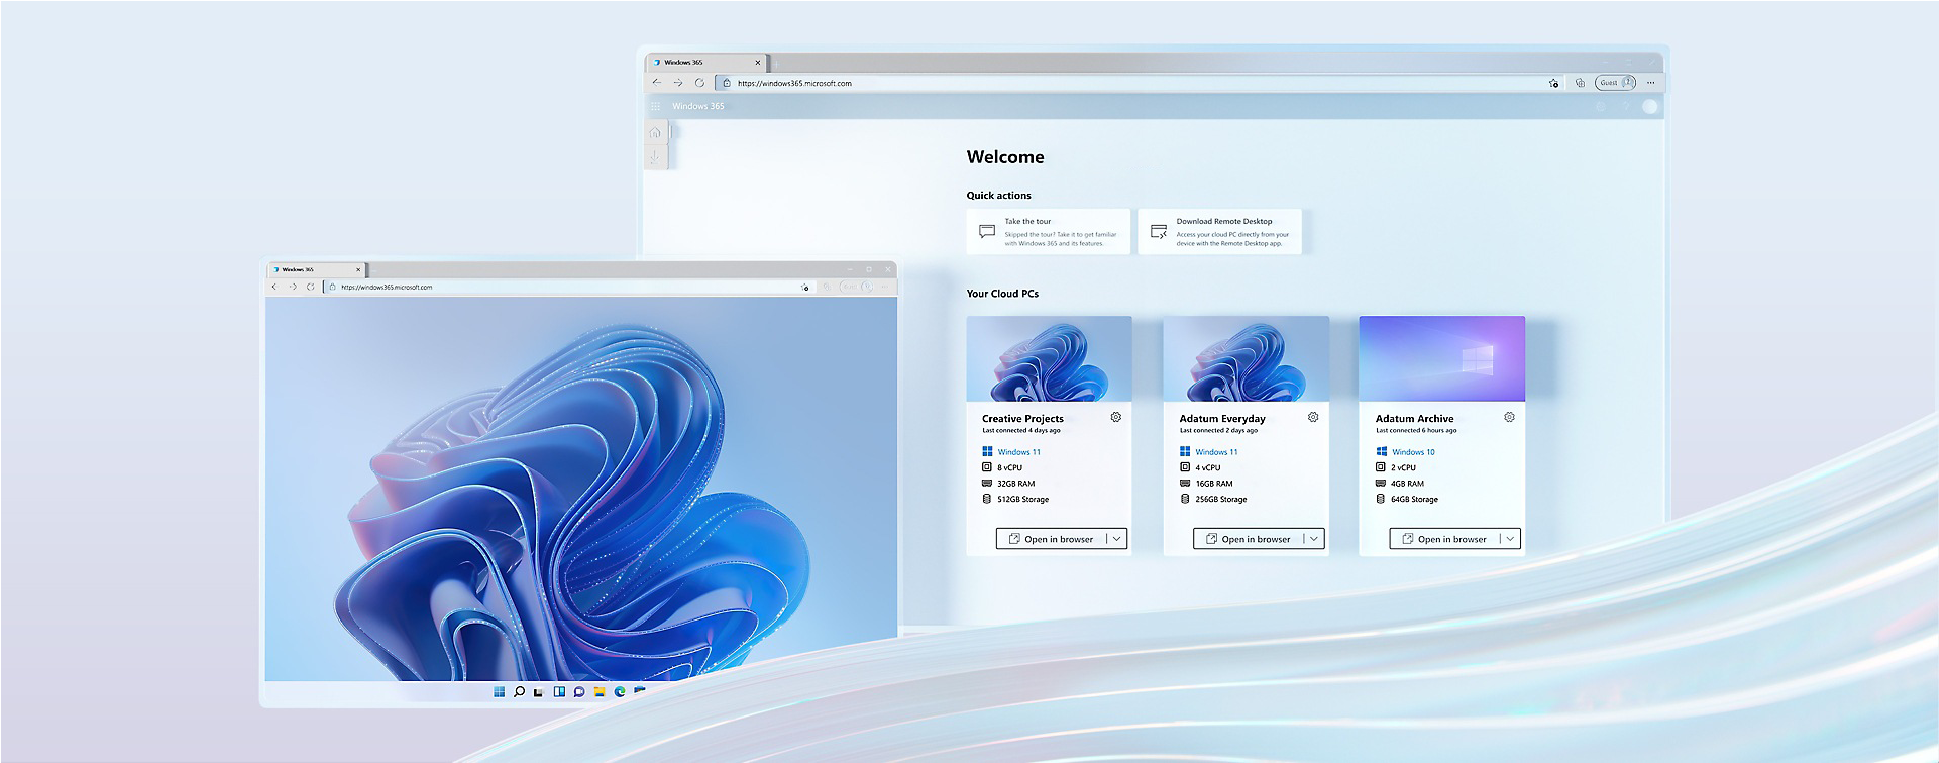Open the app launcher grid beside Windows 365

tap(656, 106)
